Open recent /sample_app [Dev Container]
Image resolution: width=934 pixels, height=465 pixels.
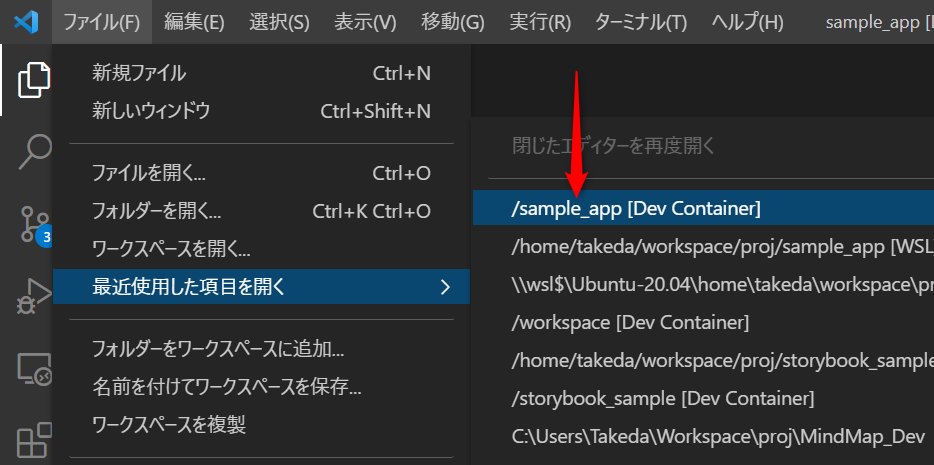pyautogui.click(x=703, y=208)
